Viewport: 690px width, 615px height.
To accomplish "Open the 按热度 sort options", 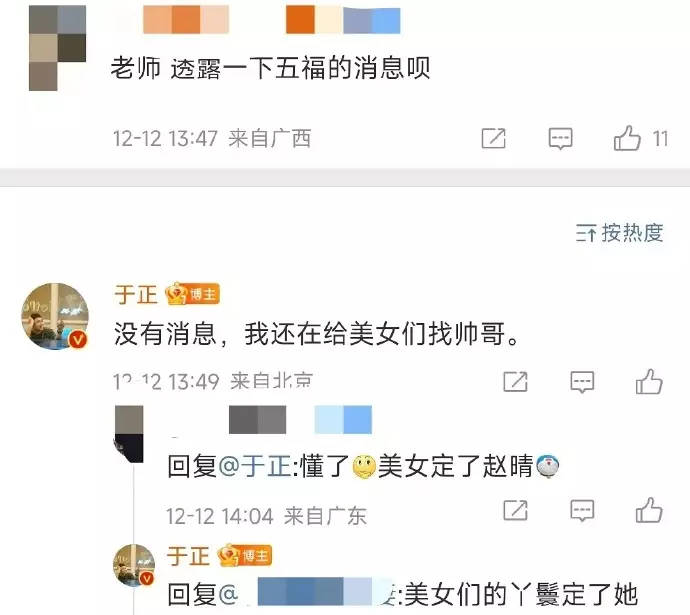I will [x=619, y=233].
